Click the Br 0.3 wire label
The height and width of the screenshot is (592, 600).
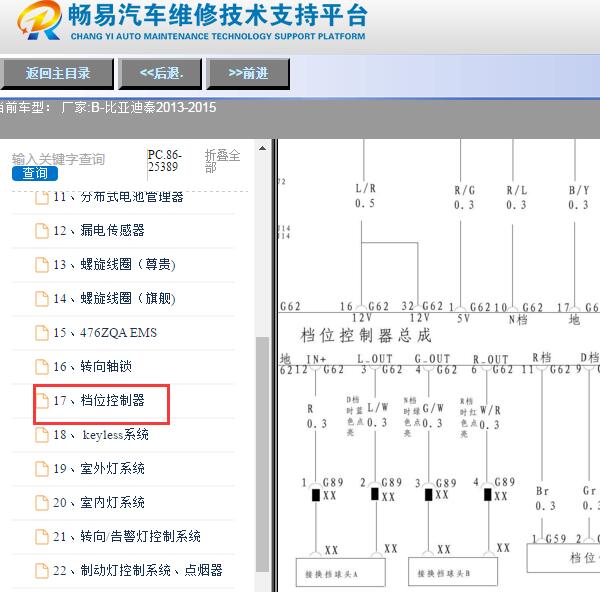click(545, 498)
